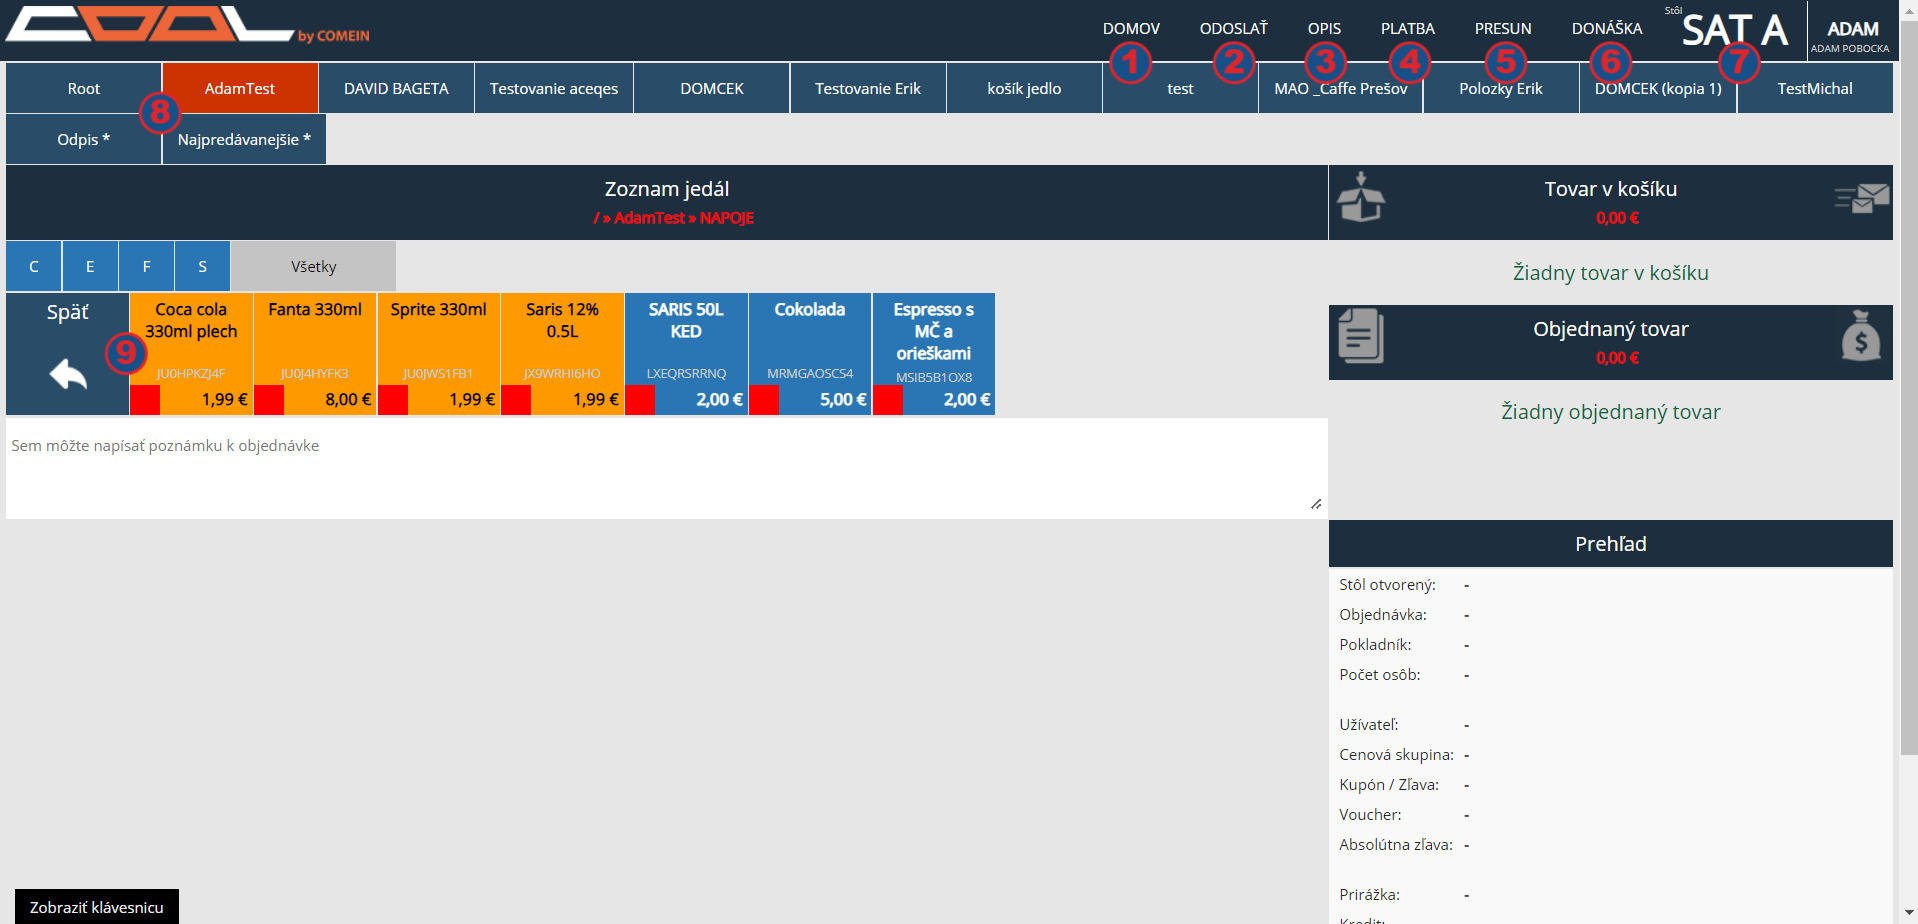Open the DOMOV menu item

pos(1131,29)
